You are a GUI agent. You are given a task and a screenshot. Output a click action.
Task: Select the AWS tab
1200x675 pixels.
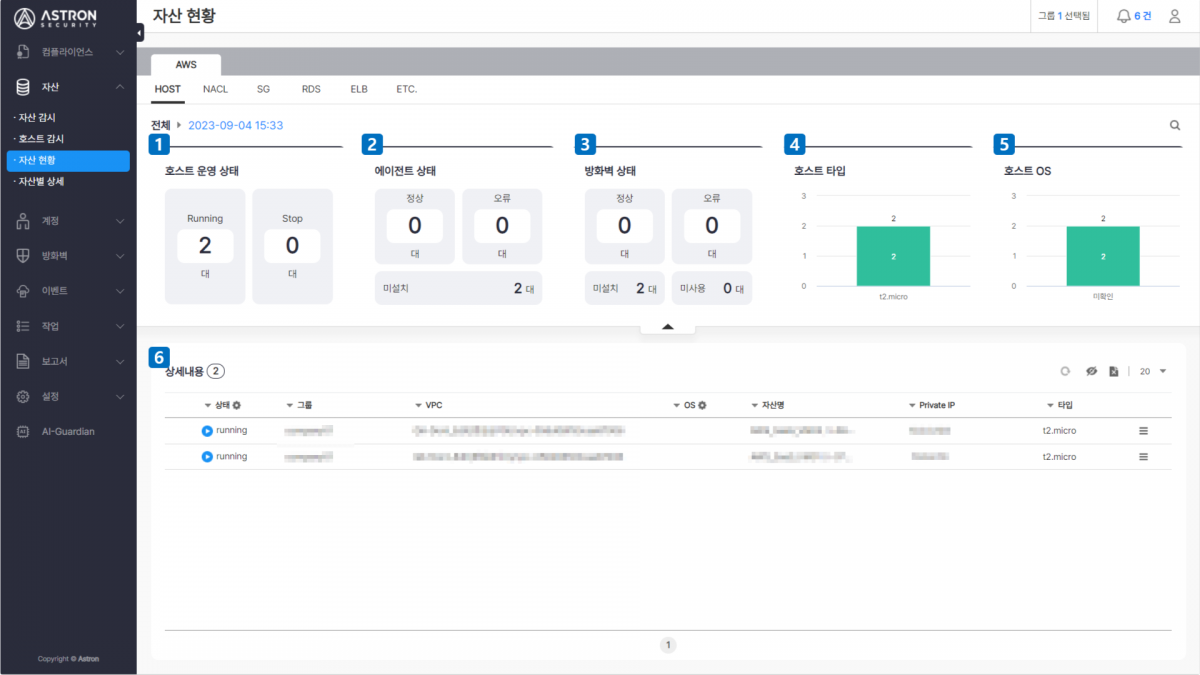click(x=186, y=64)
